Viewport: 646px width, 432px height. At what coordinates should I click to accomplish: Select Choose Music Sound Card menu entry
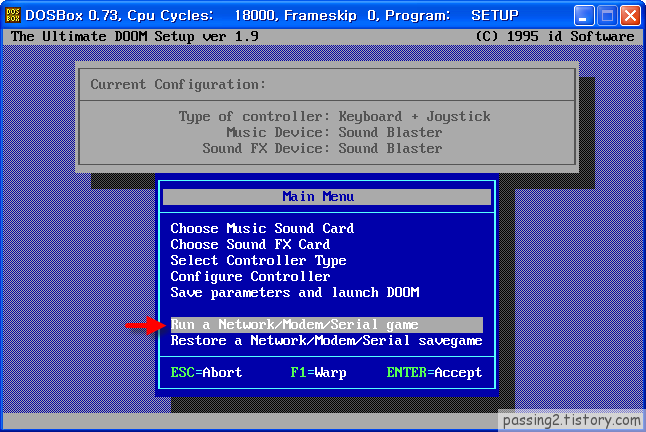(262, 229)
